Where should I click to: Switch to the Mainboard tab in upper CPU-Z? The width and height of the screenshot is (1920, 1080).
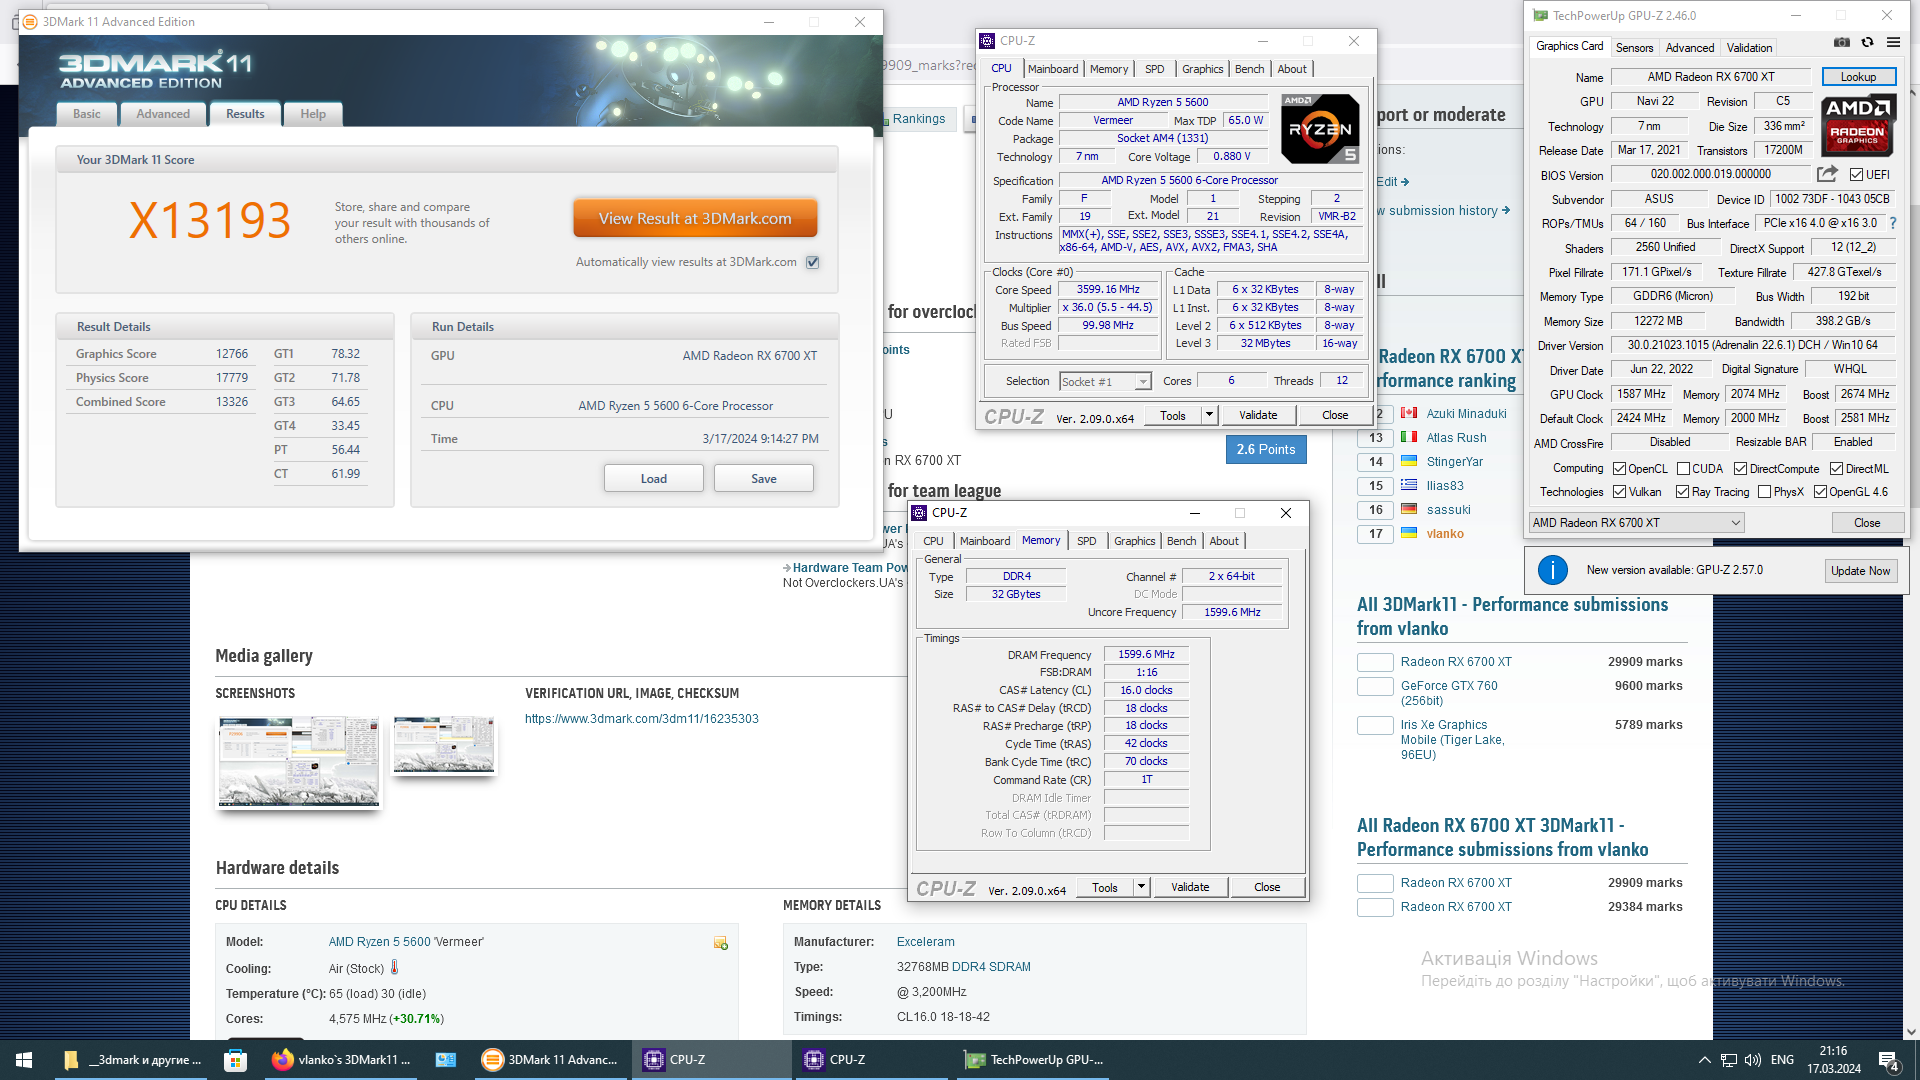point(1053,69)
